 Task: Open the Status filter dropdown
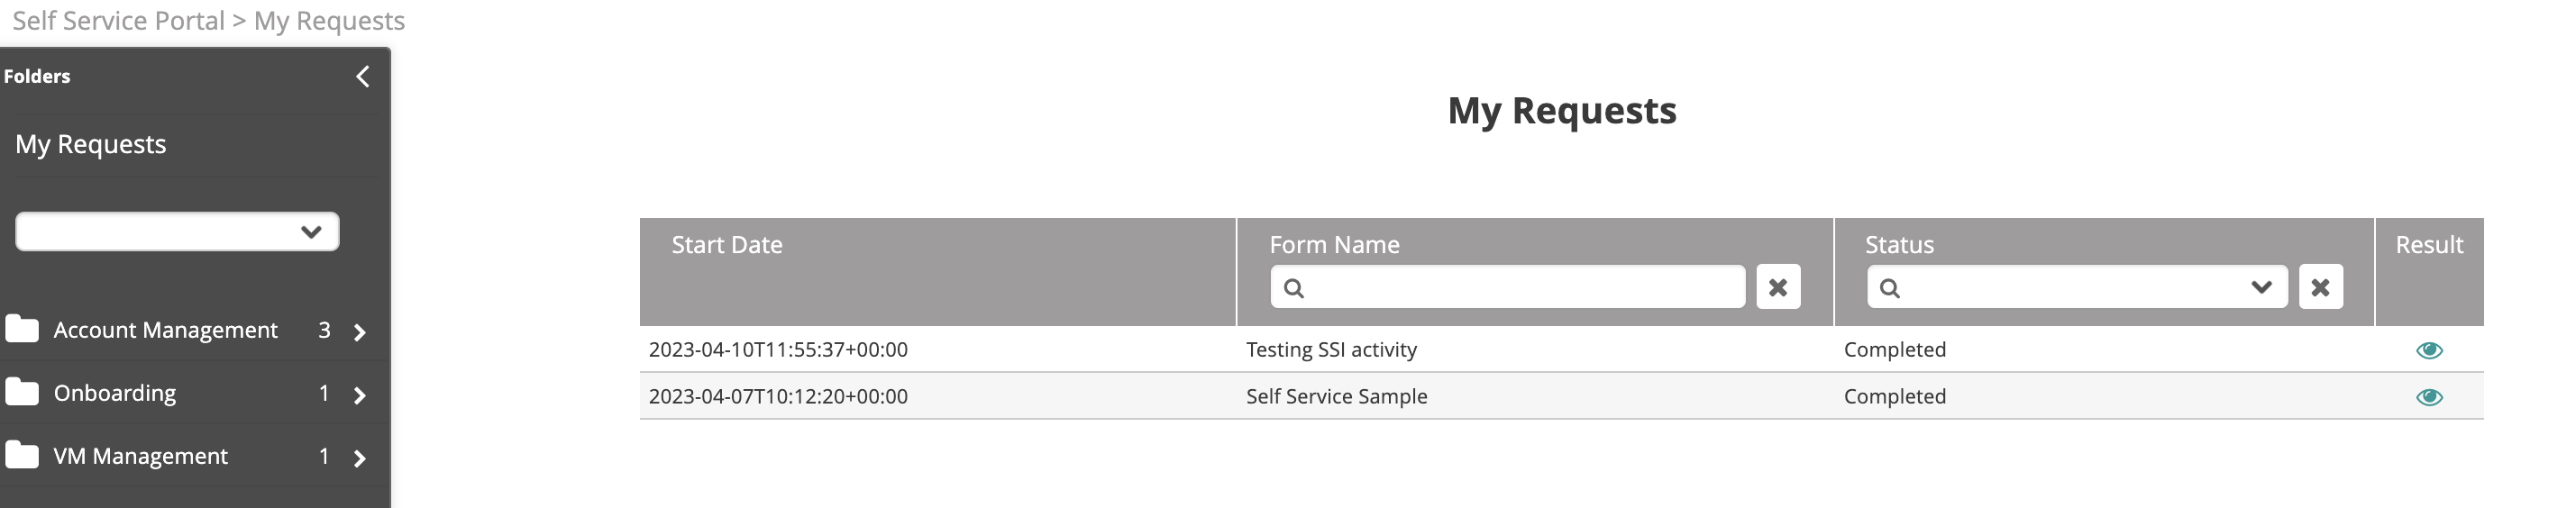coord(2077,287)
